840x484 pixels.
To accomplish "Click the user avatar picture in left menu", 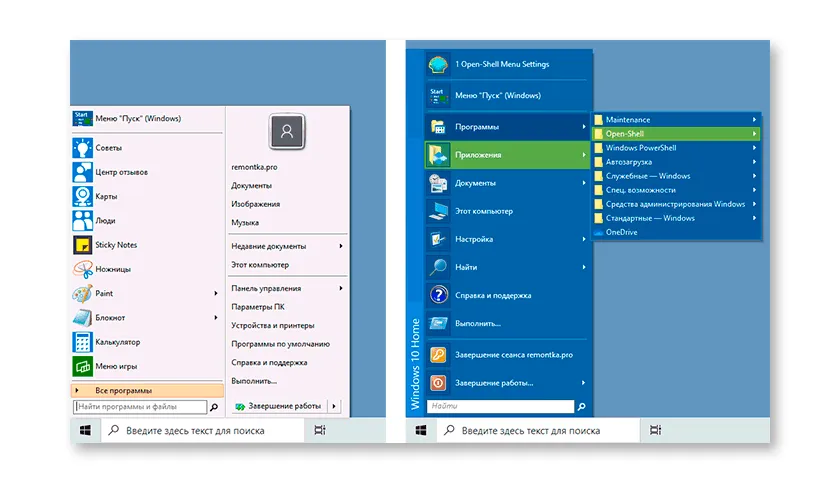I will coord(287,131).
